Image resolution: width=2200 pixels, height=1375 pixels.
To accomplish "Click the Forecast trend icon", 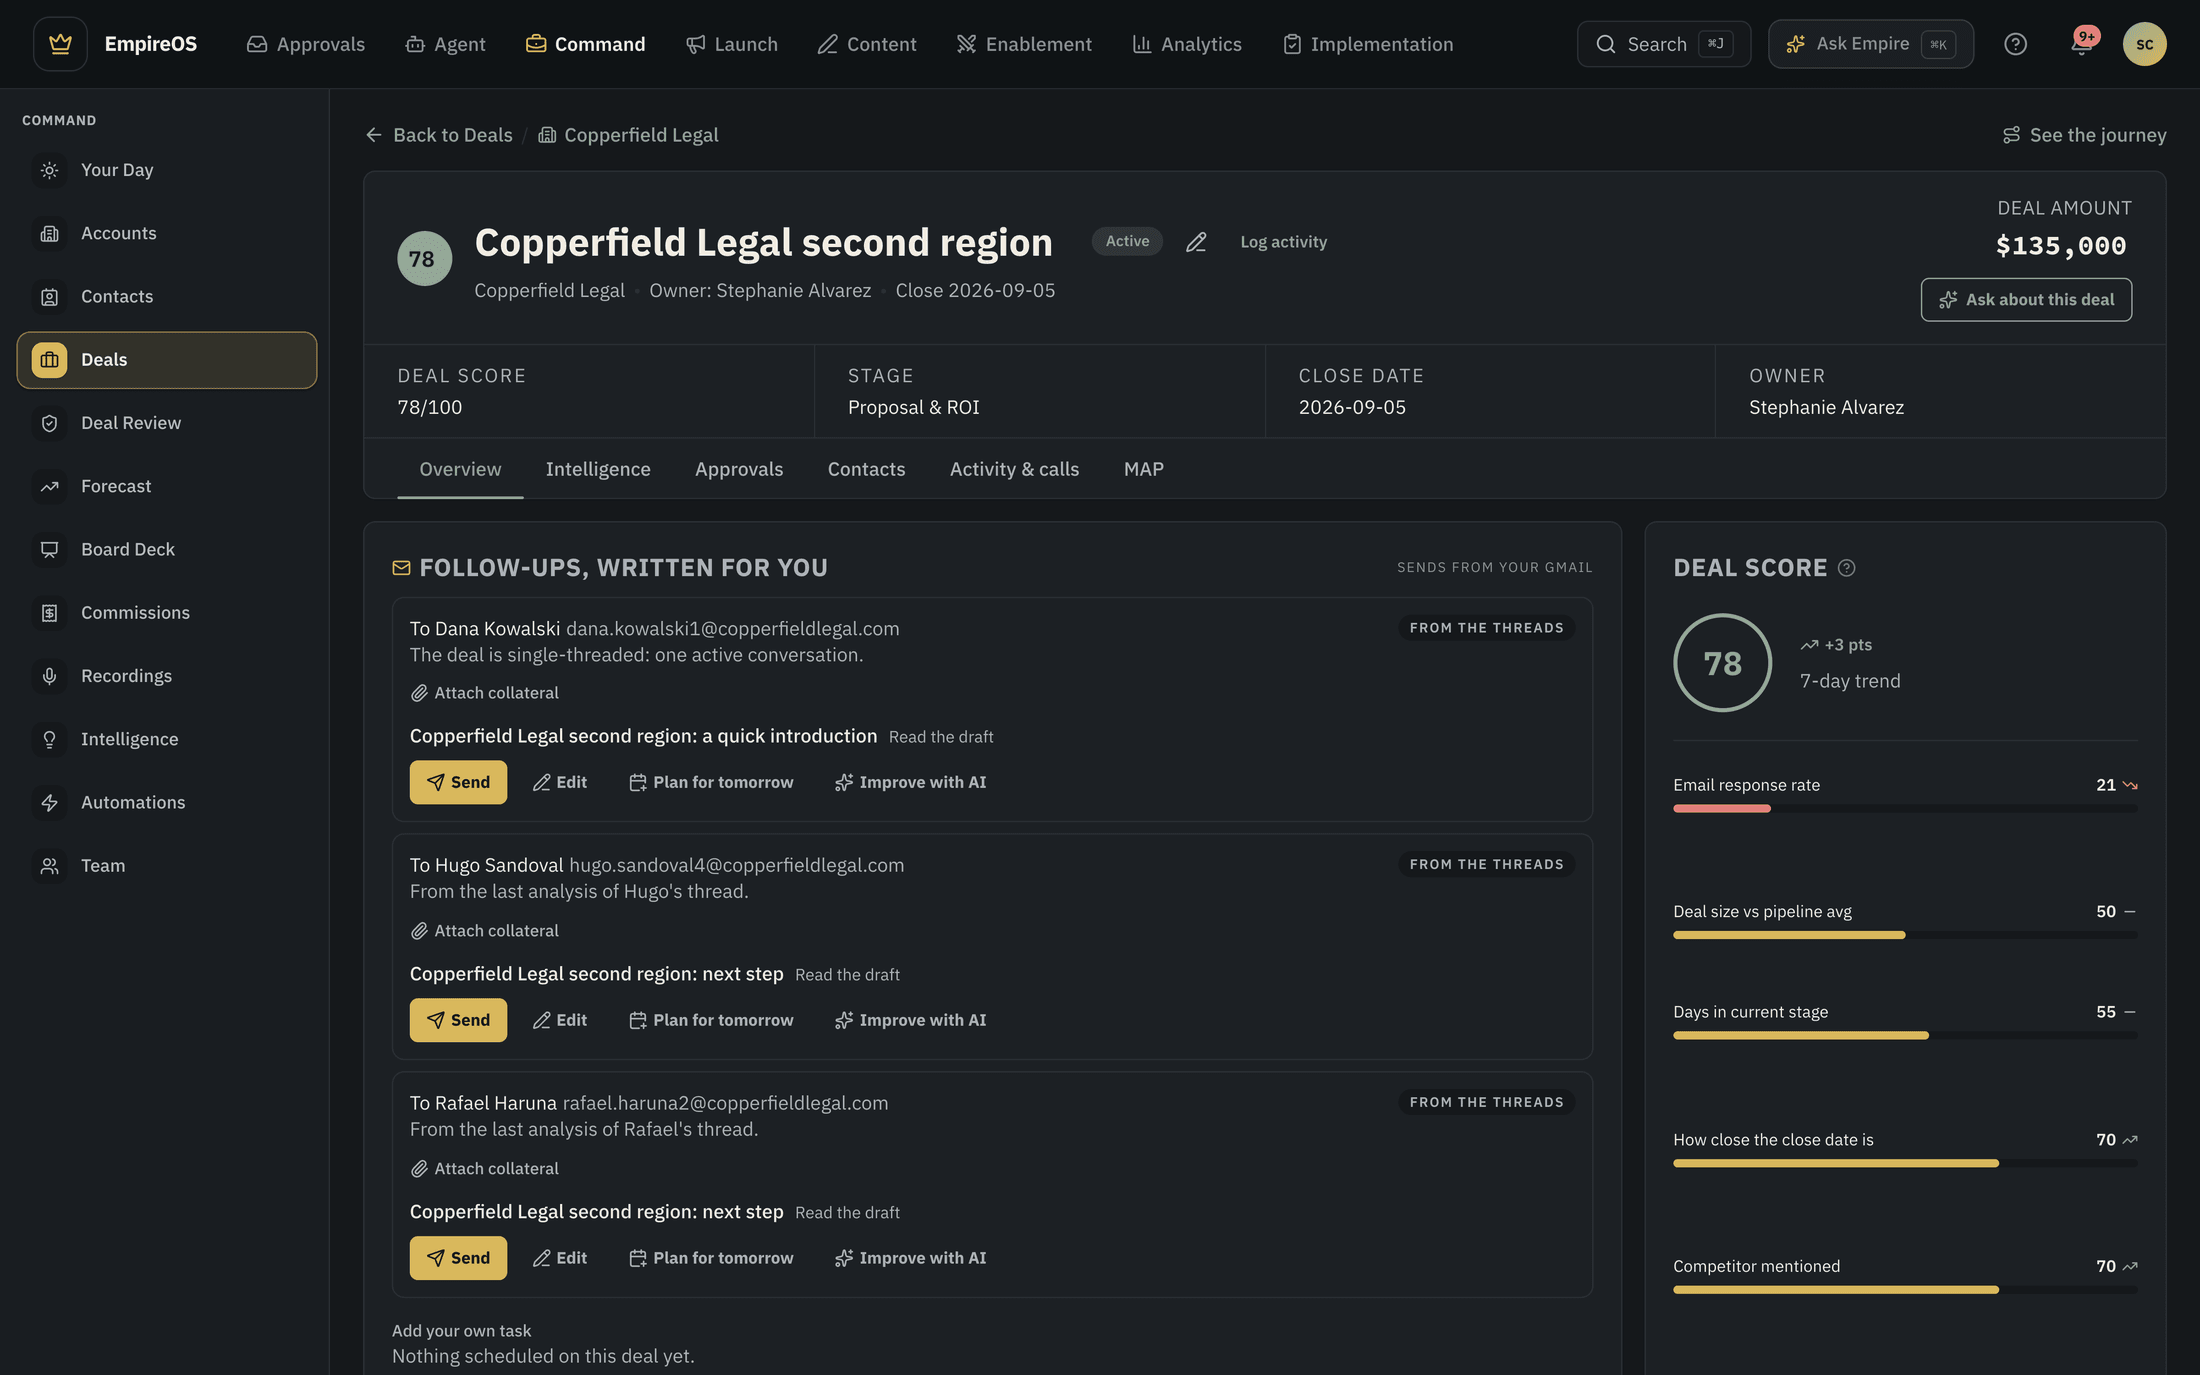I will click(x=49, y=486).
